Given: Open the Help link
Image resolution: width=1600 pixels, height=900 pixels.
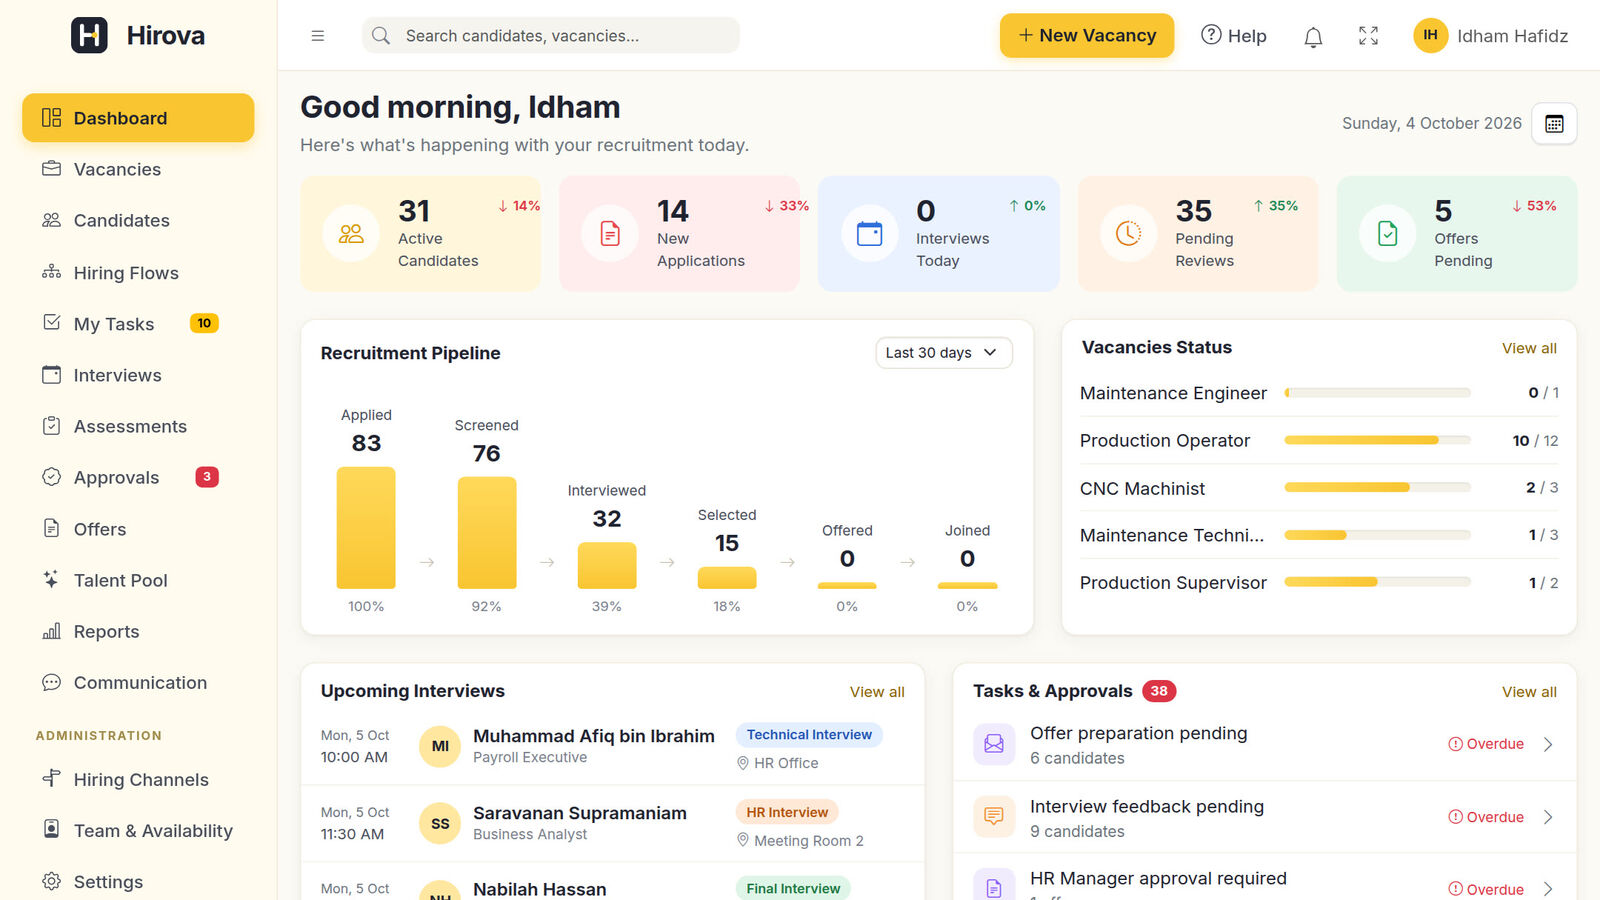Looking at the screenshot, I should 1233,36.
